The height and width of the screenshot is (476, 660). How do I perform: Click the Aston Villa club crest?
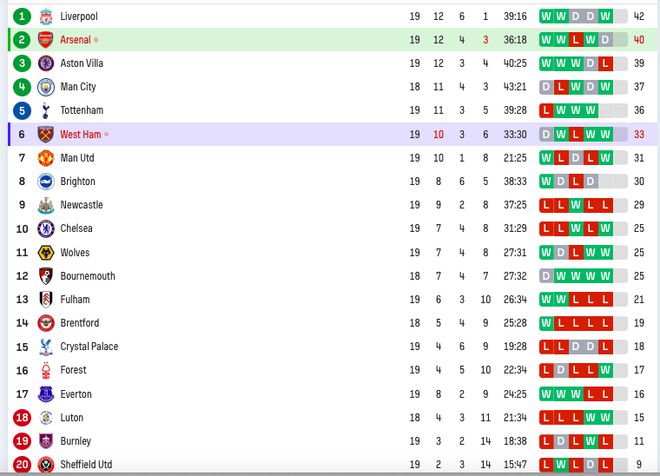[46, 63]
